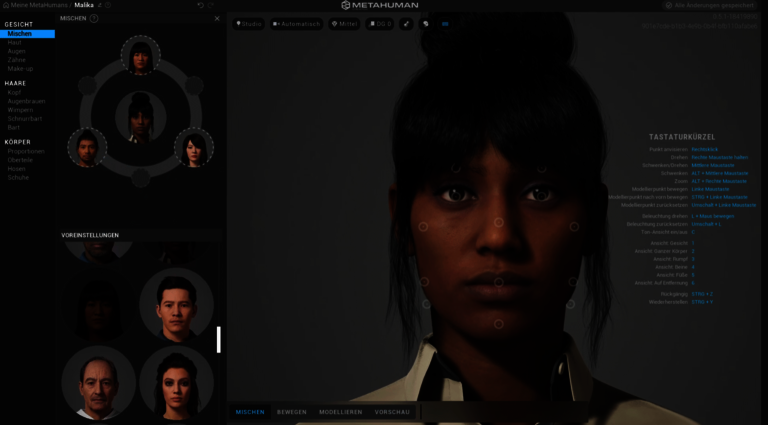
Task: Redo the change with the redo arrow
Action: (x=211, y=5)
